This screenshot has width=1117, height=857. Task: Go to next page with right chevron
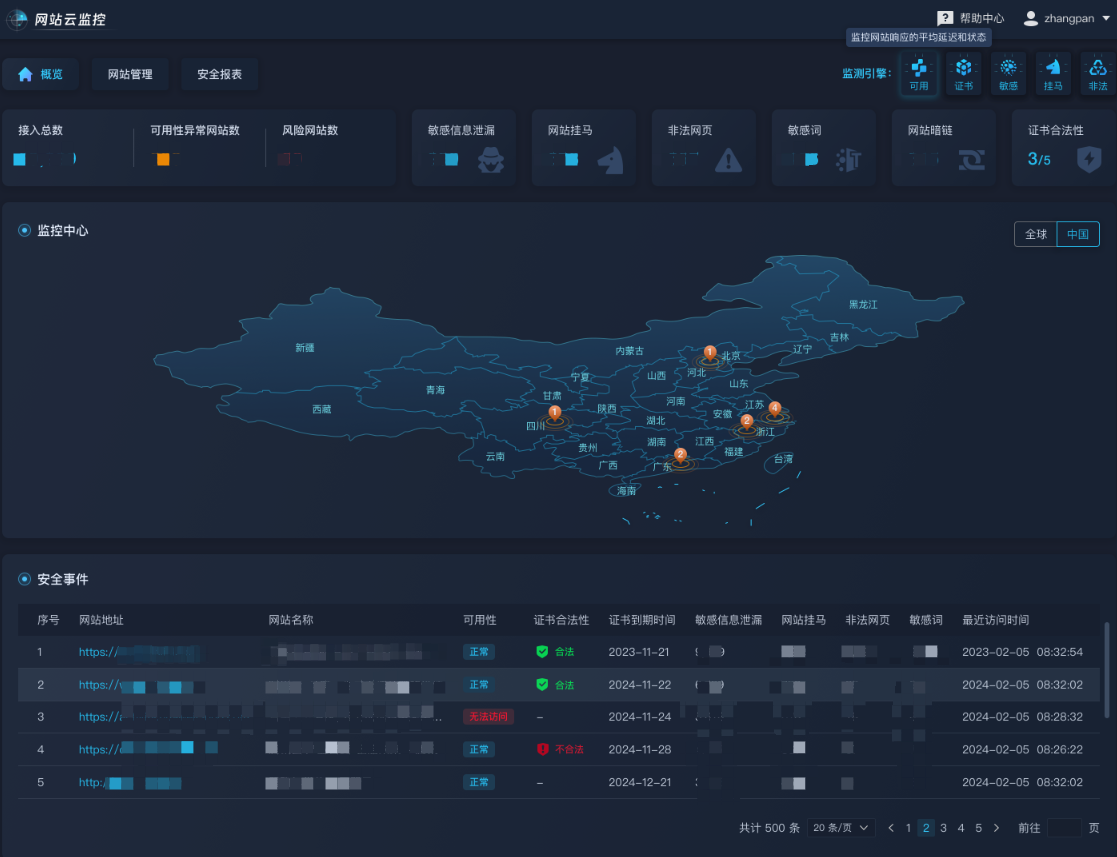tap(996, 828)
